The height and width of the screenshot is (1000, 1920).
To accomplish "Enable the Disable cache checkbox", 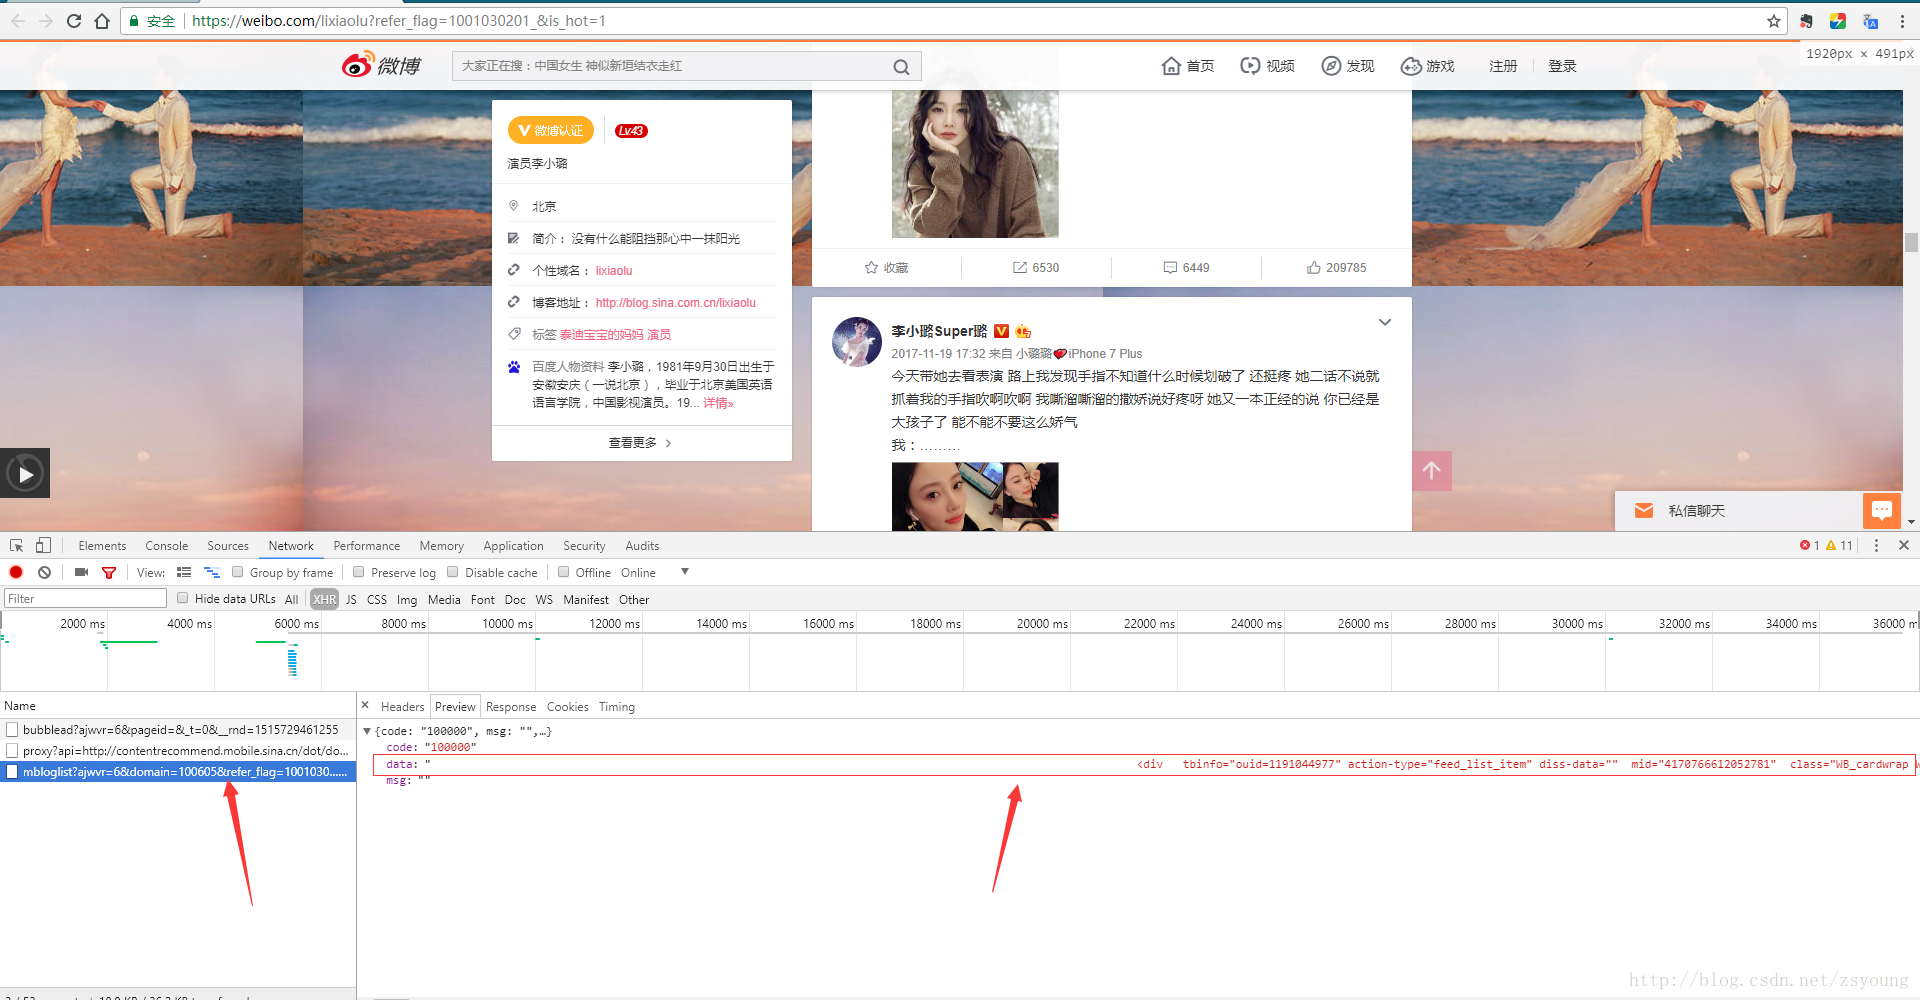I will [453, 573].
